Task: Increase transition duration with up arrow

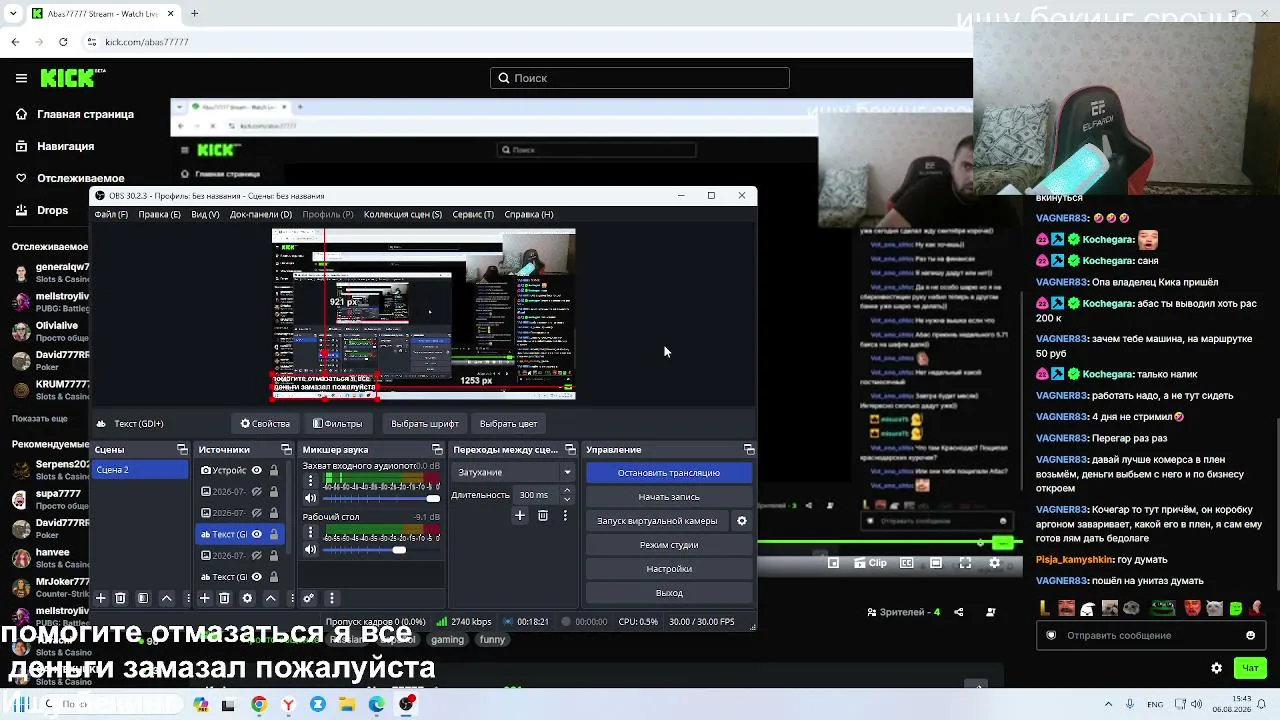Action: 567,490
